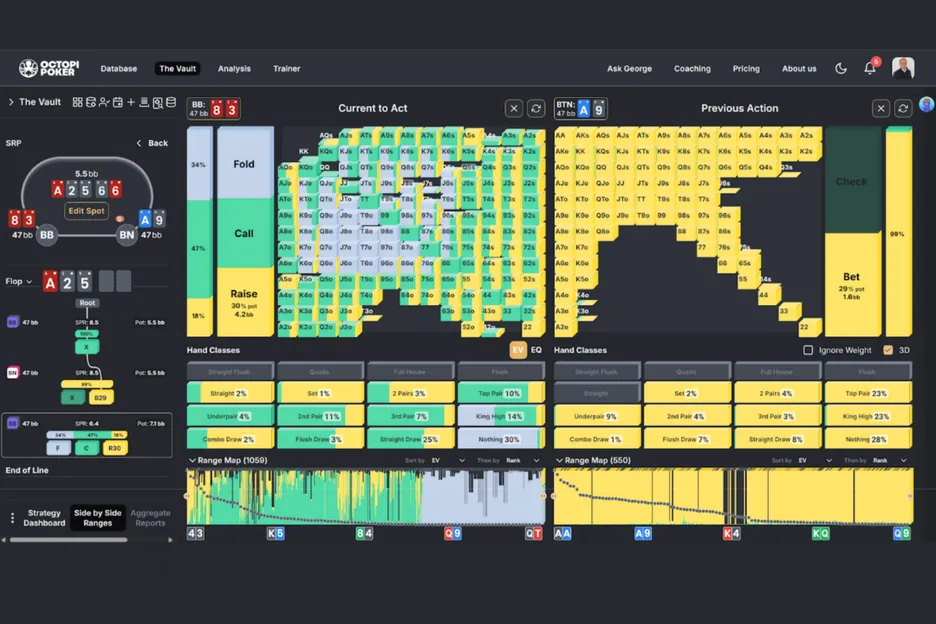Collapse the Range Map (1059) section
This screenshot has height=624, width=936.
point(192,460)
